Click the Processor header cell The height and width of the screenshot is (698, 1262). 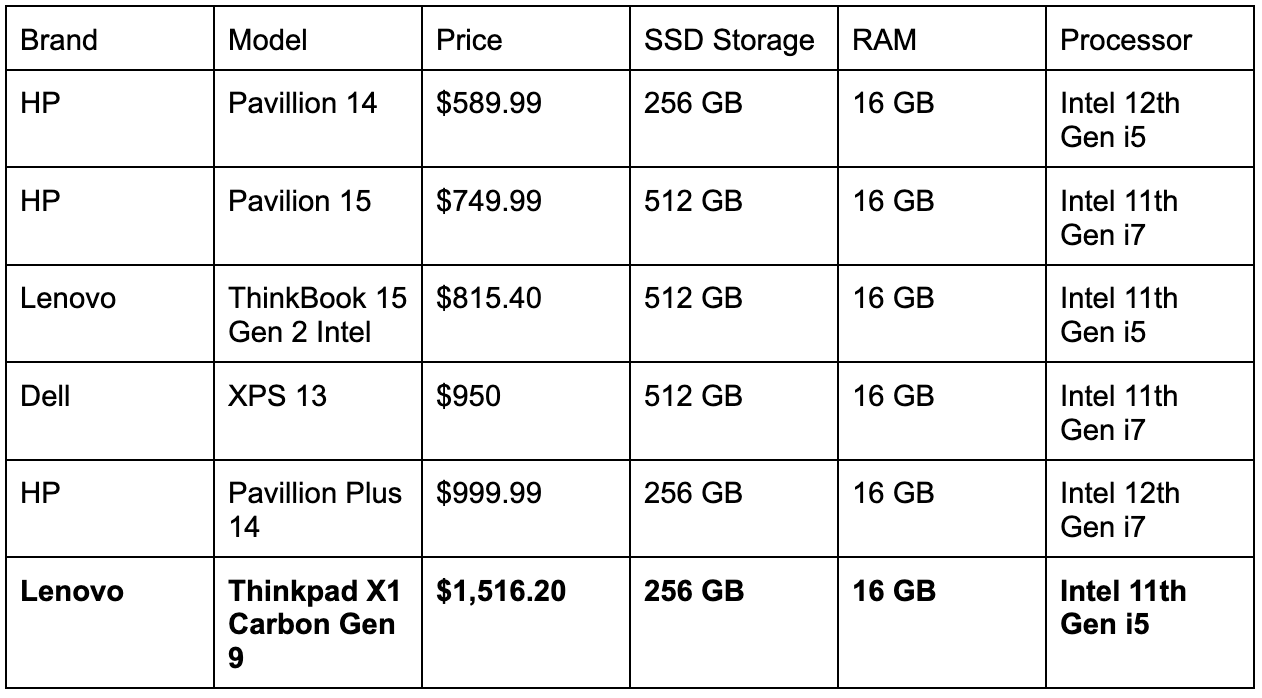click(1126, 40)
